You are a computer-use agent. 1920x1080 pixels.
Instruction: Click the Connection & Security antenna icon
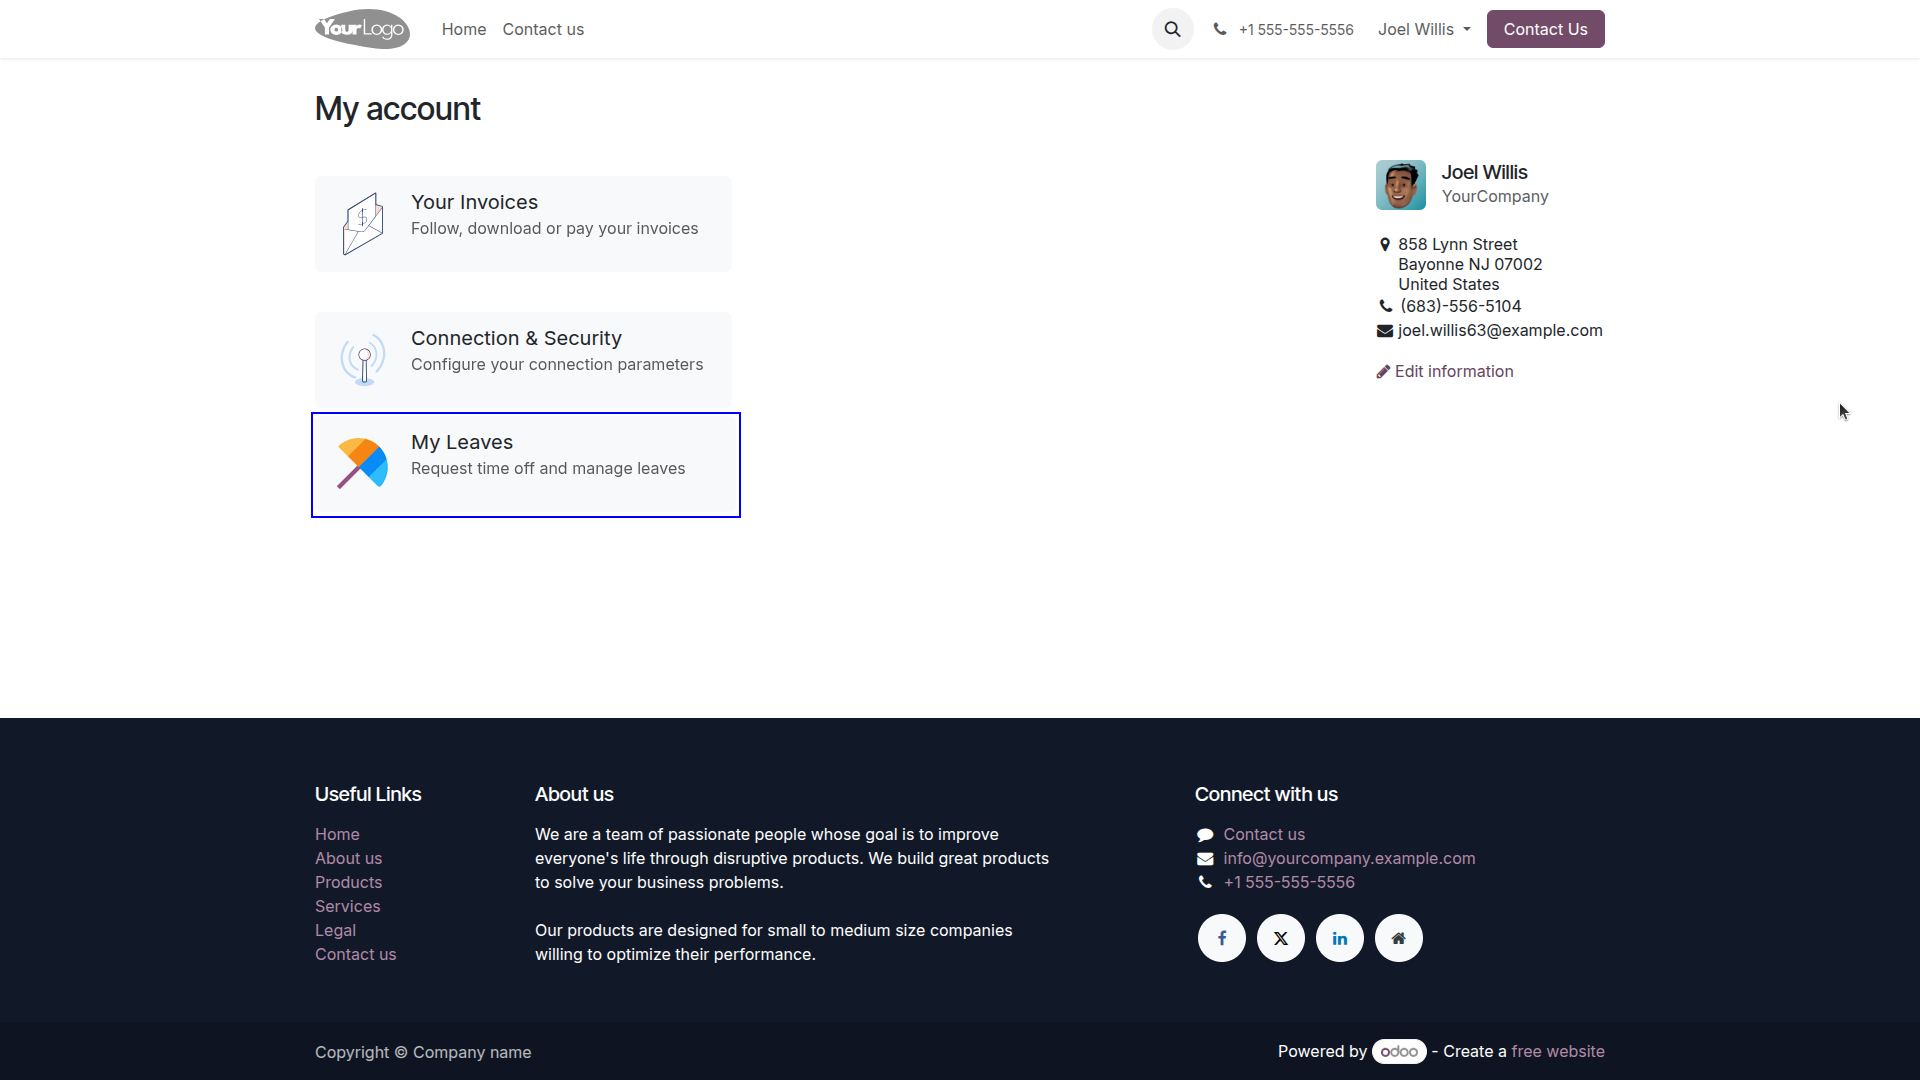[363, 360]
